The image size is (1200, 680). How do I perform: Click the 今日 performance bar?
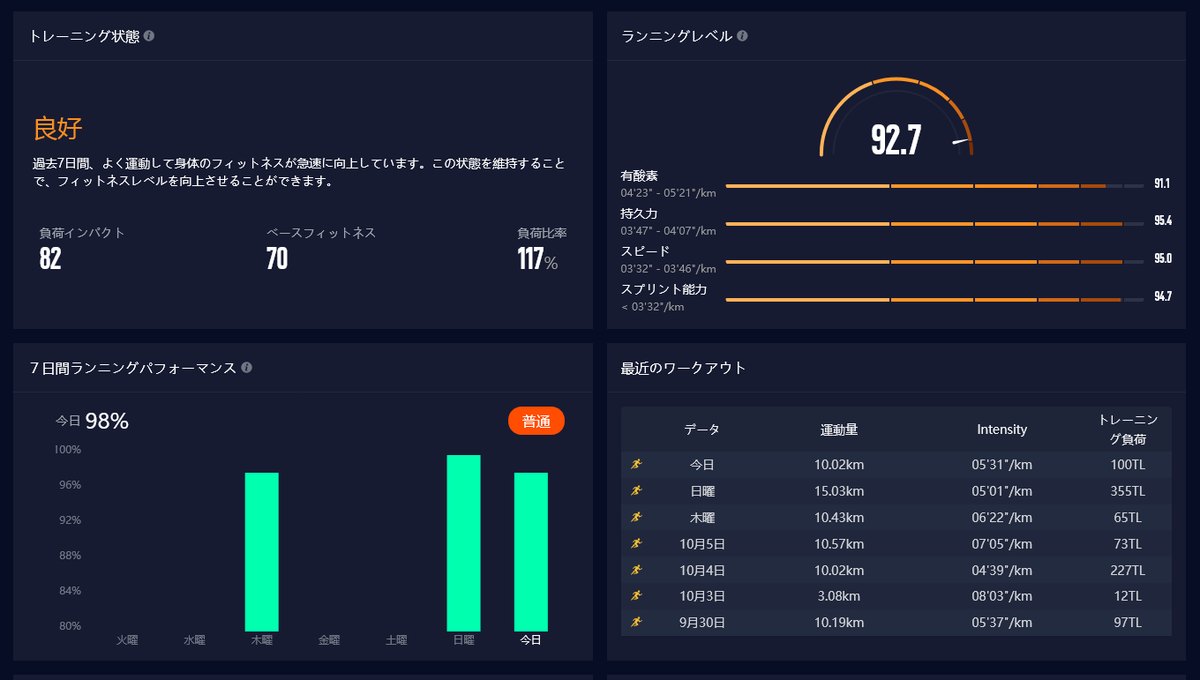click(x=531, y=552)
